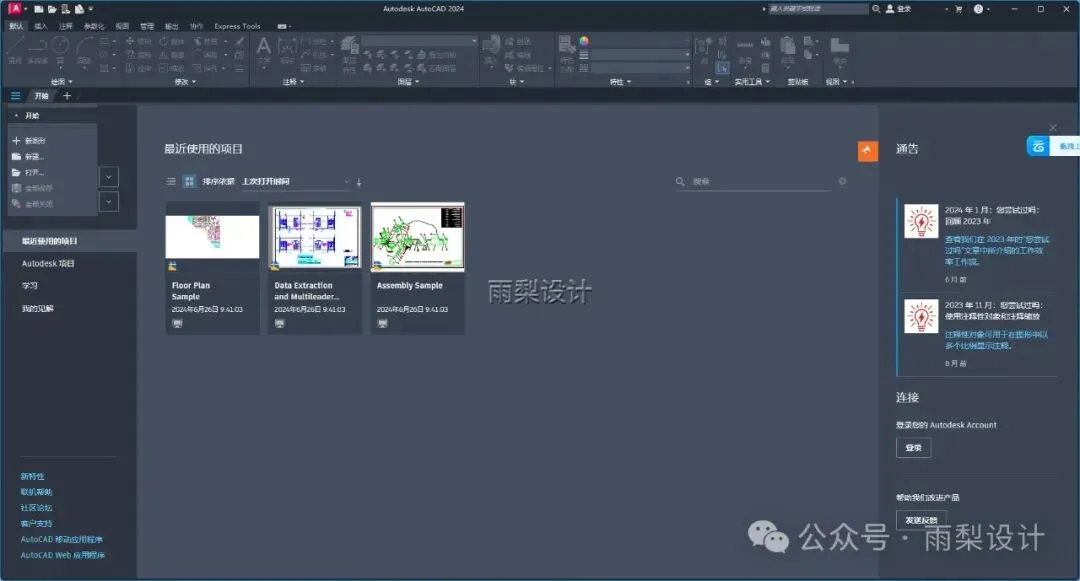Expand the 特性 ribbon panel

point(621,82)
